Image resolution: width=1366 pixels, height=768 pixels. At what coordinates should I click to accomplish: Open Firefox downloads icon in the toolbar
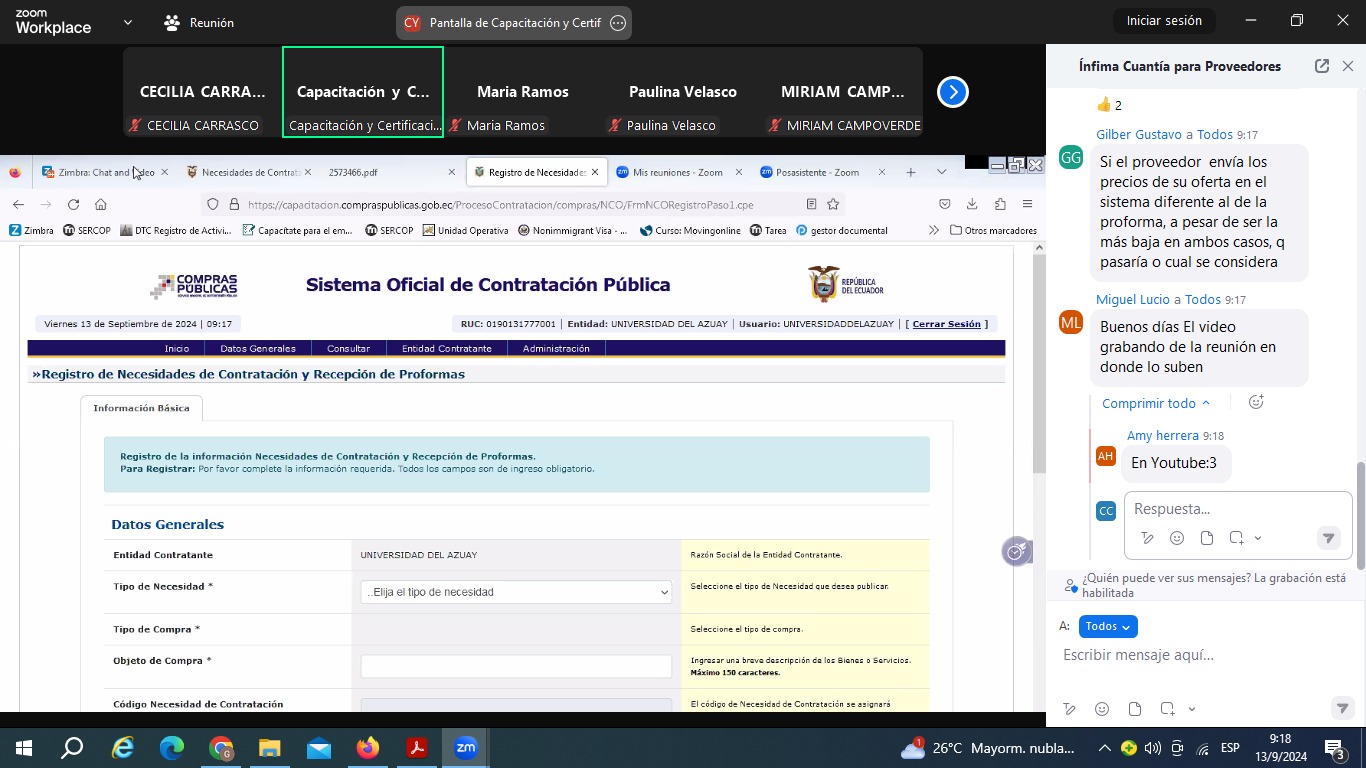(971, 204)
